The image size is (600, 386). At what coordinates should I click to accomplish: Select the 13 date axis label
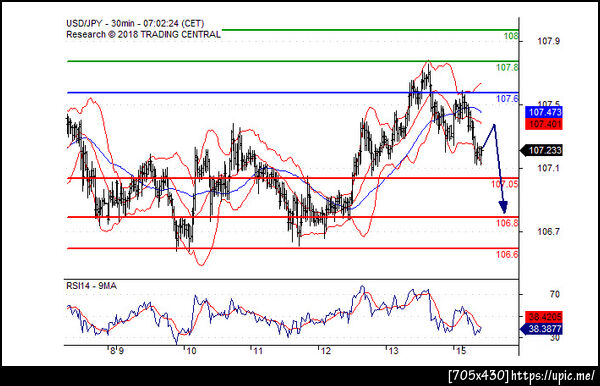pos(393,351)
